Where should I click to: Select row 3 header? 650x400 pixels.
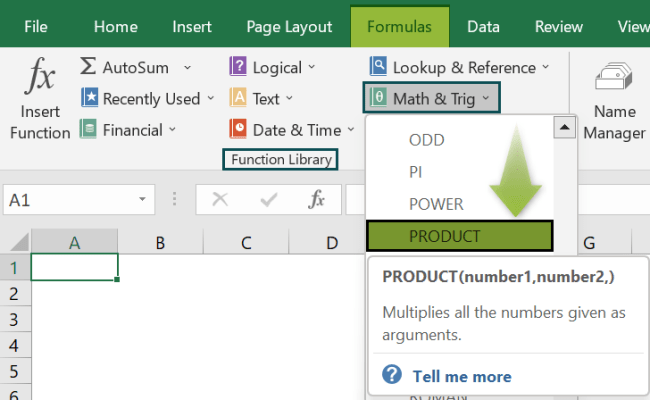click(15, 319)
